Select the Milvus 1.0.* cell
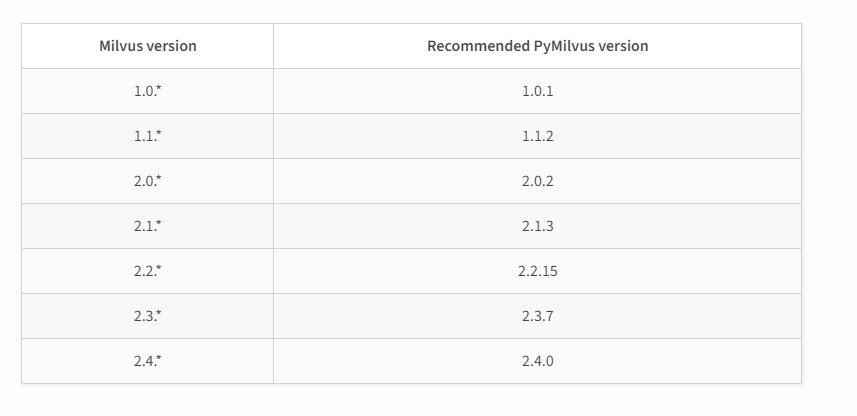The image size is (857, 416). (147, 91)
